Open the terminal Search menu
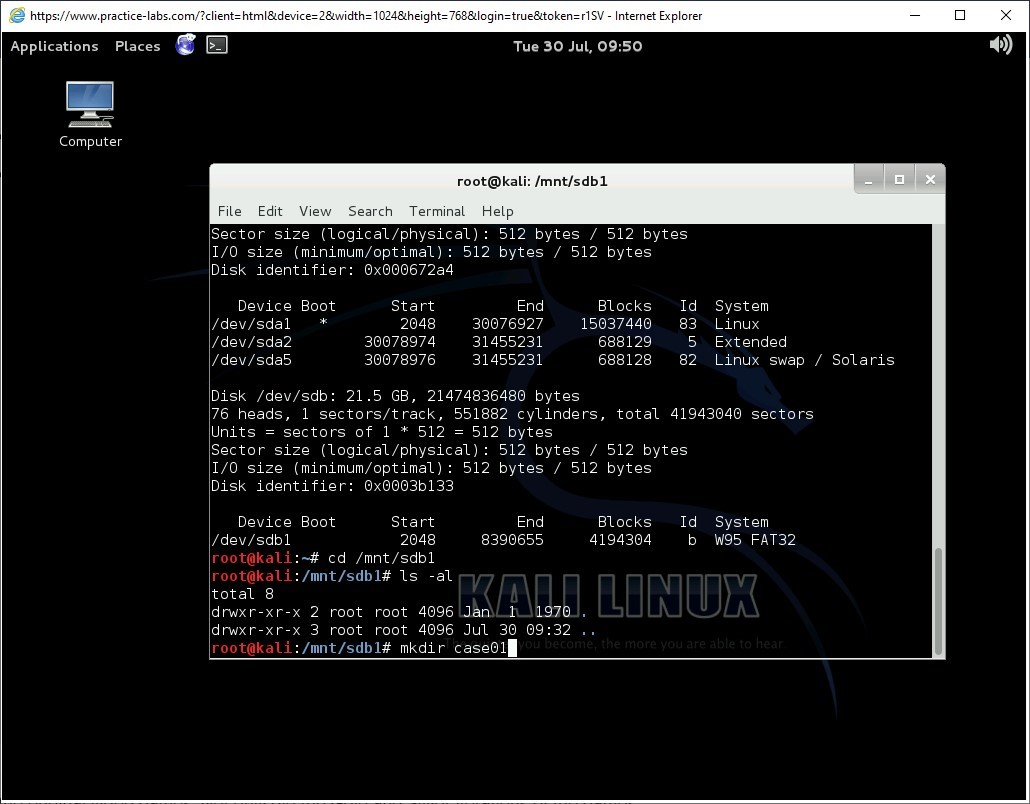The width and height of the screenshot is (1030, 804). click(370, 211)
